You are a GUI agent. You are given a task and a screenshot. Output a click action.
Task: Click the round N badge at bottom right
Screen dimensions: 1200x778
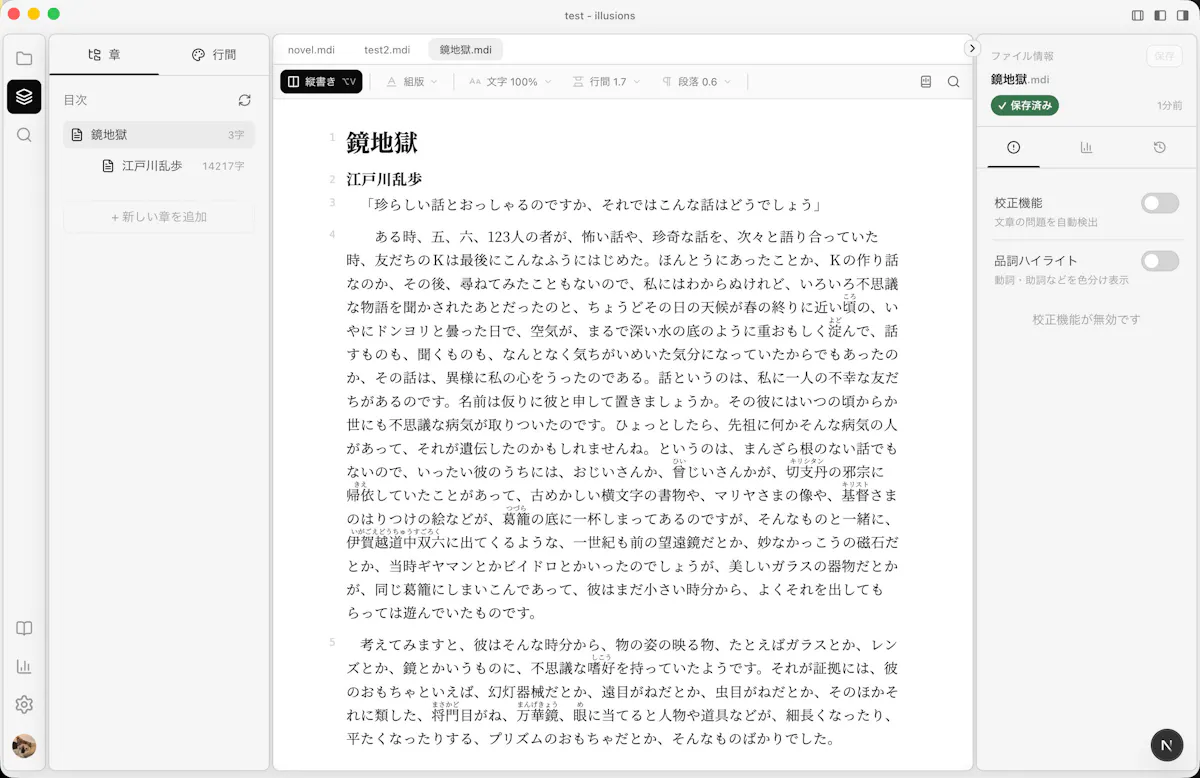(1167, 746)
